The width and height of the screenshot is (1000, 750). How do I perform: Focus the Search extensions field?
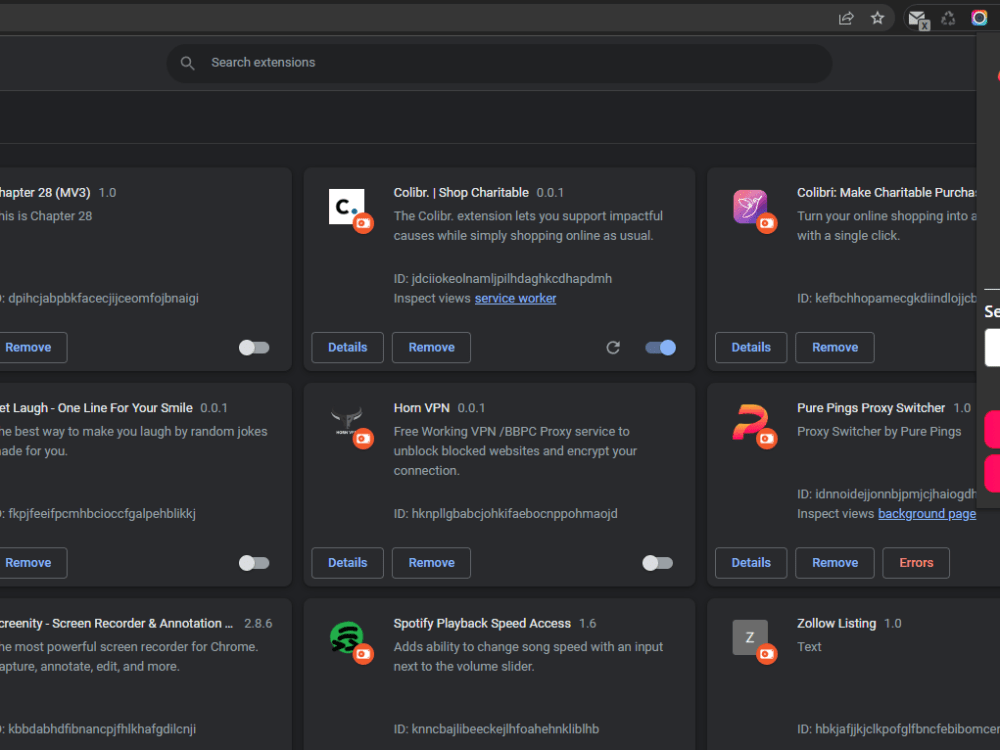499,63
